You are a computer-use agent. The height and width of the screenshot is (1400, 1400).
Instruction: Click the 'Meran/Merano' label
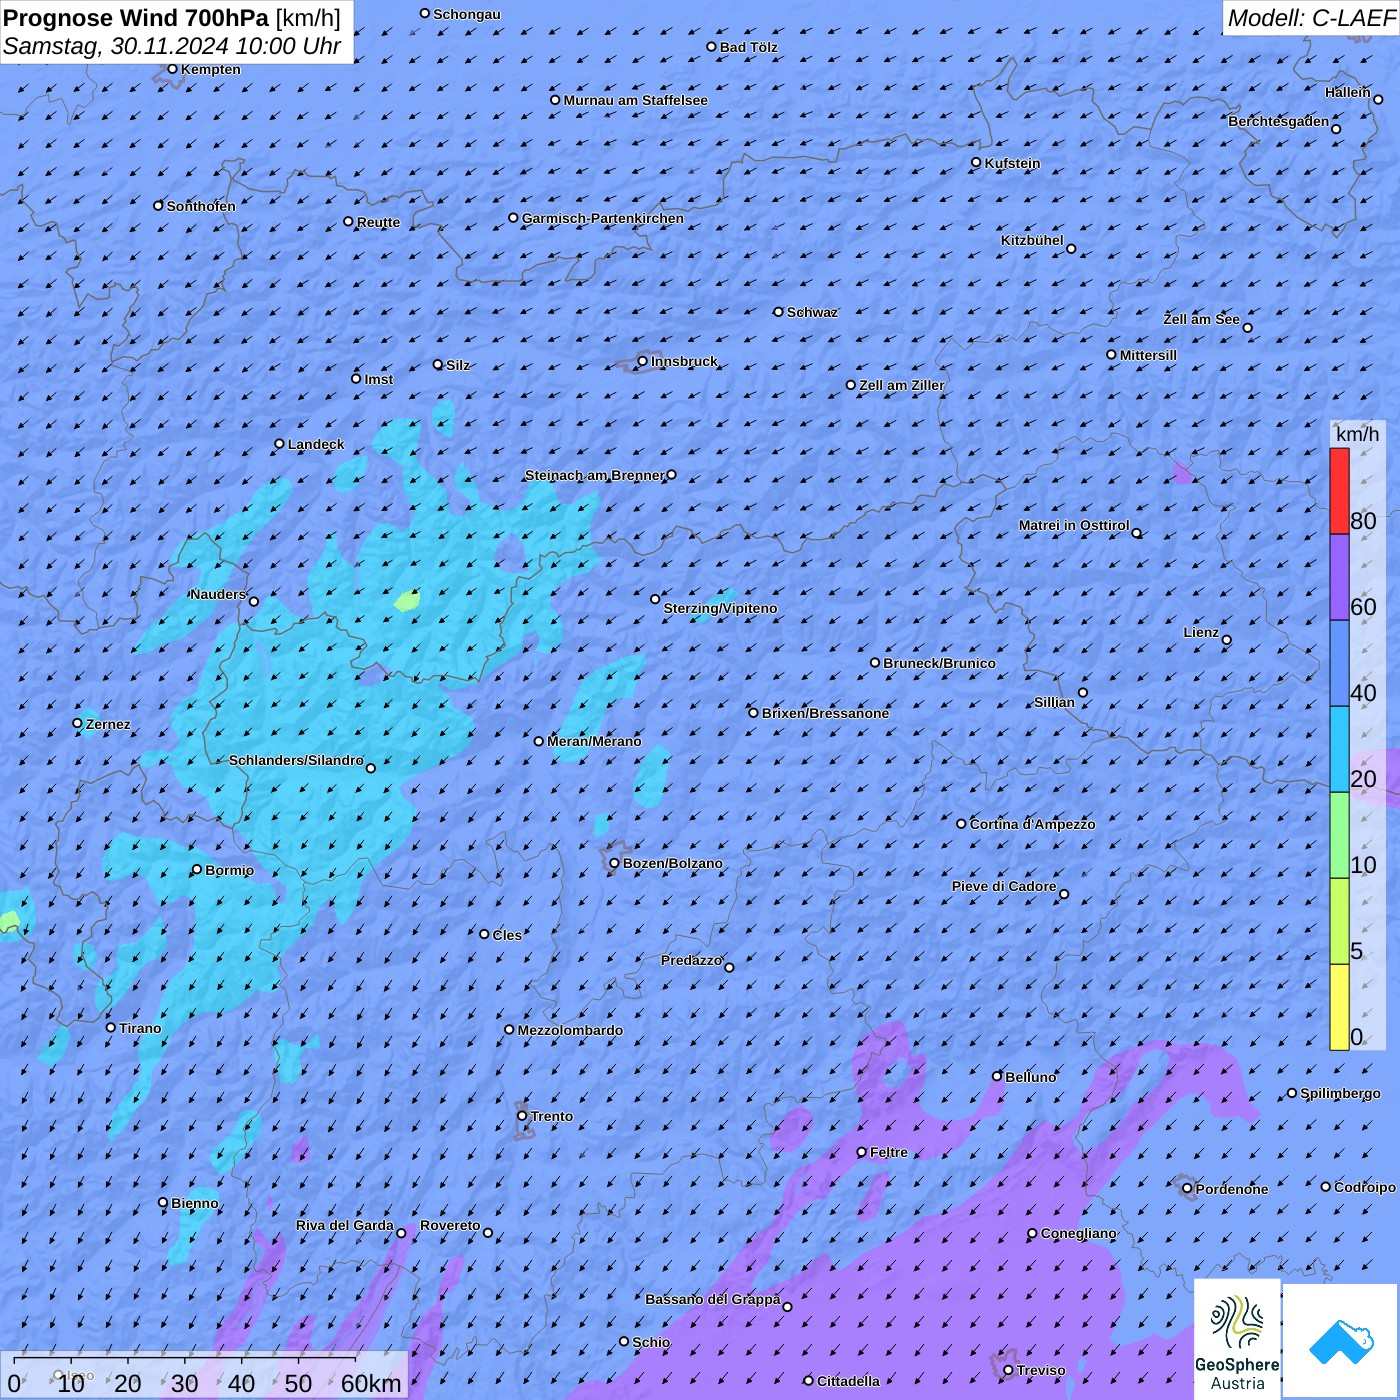[594, 741]
